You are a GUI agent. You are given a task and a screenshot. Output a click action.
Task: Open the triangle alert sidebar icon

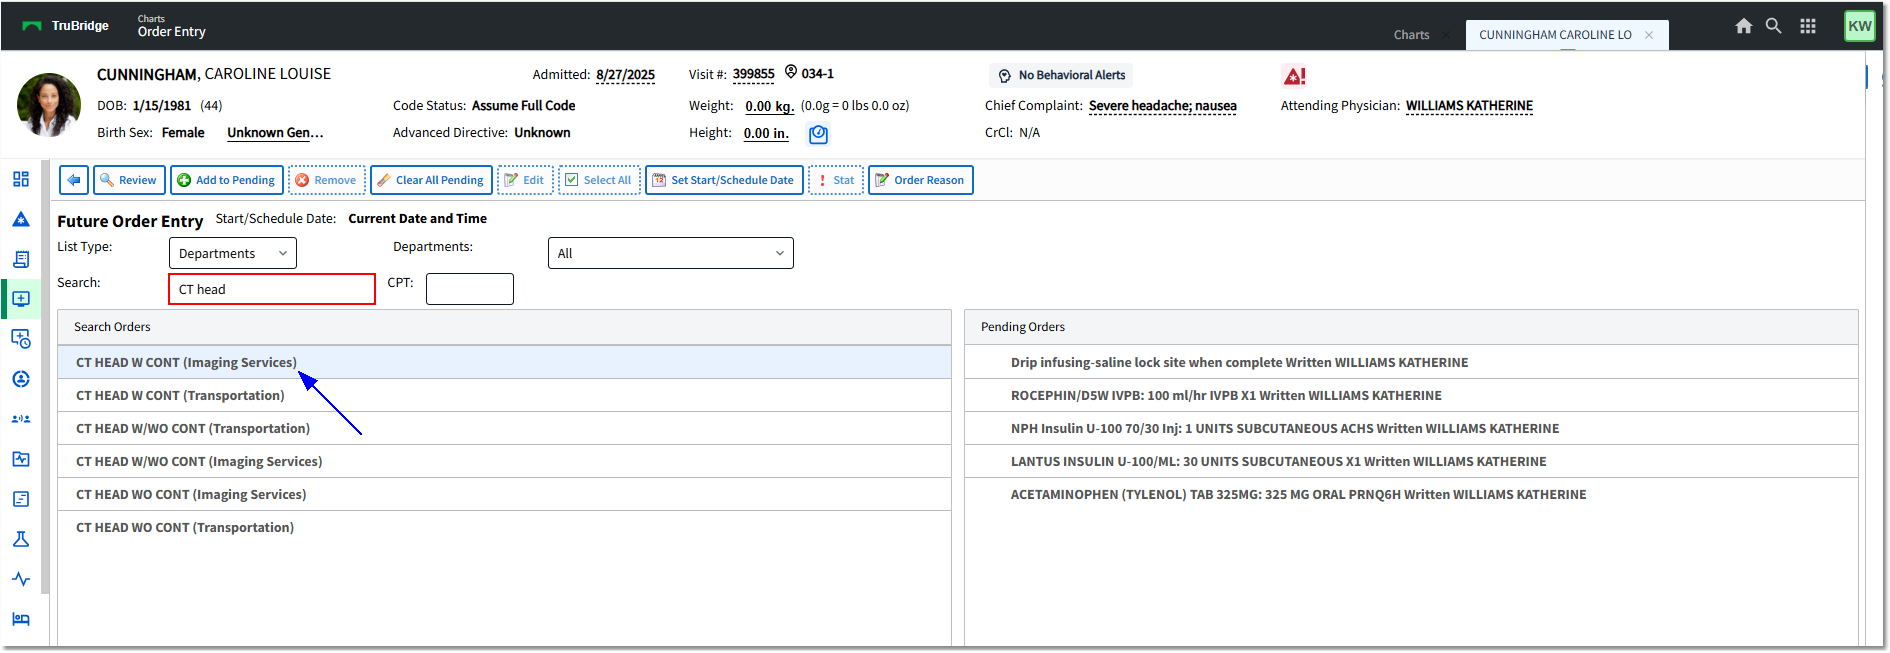coord(21,219)
